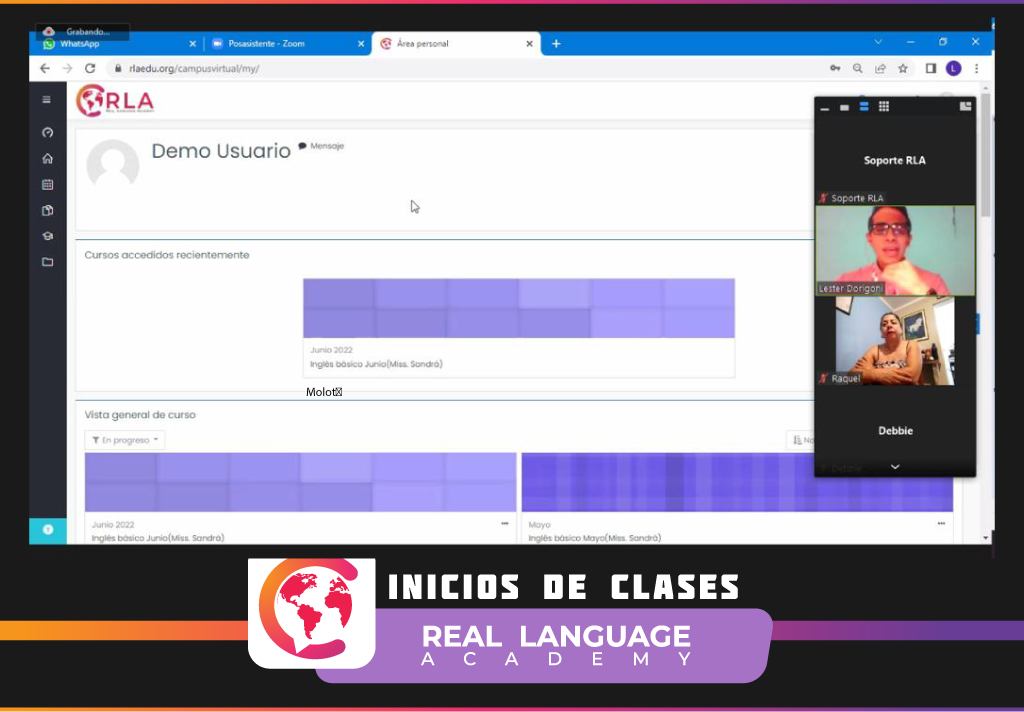Screen dimensions: 1024x712
Task: Click the teal info button at sidebar bottom
Action: pos(48,530)
